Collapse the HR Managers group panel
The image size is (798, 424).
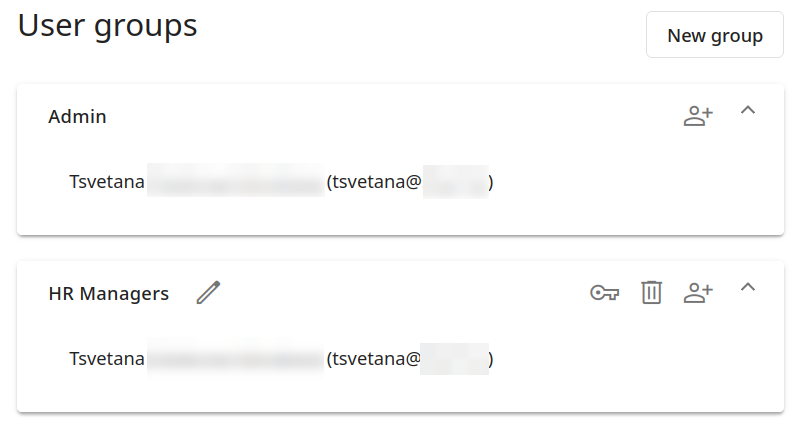pos(747,288)
